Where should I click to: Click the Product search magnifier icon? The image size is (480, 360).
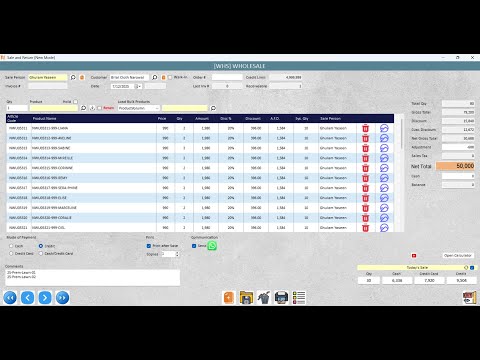(83, 108)
